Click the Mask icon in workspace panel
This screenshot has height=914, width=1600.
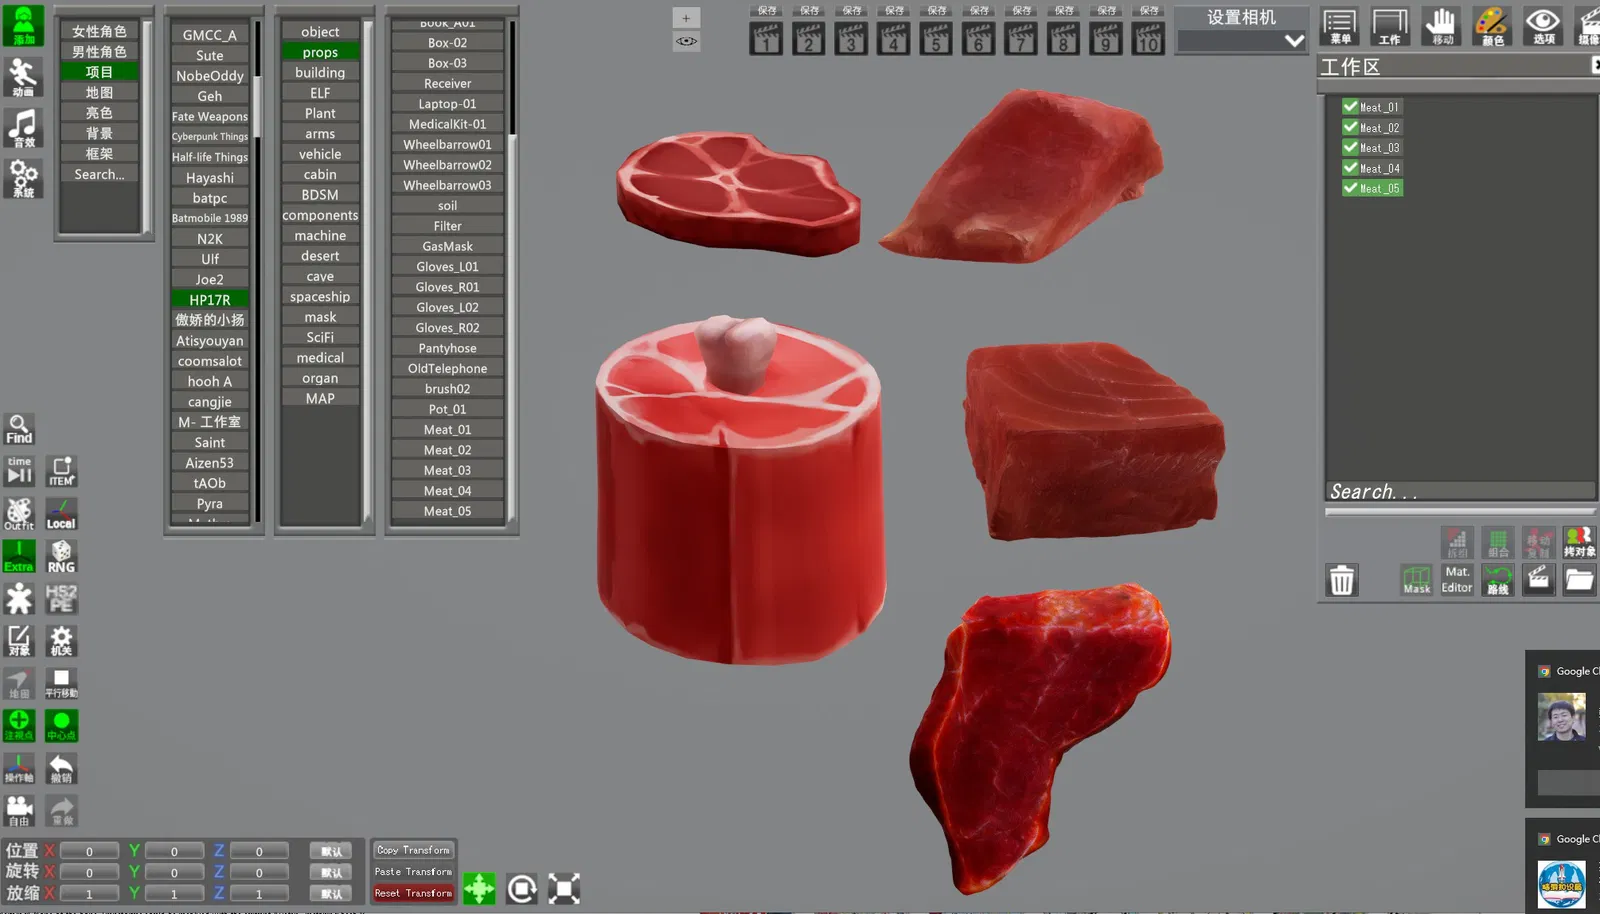[x=1416, y=580]
